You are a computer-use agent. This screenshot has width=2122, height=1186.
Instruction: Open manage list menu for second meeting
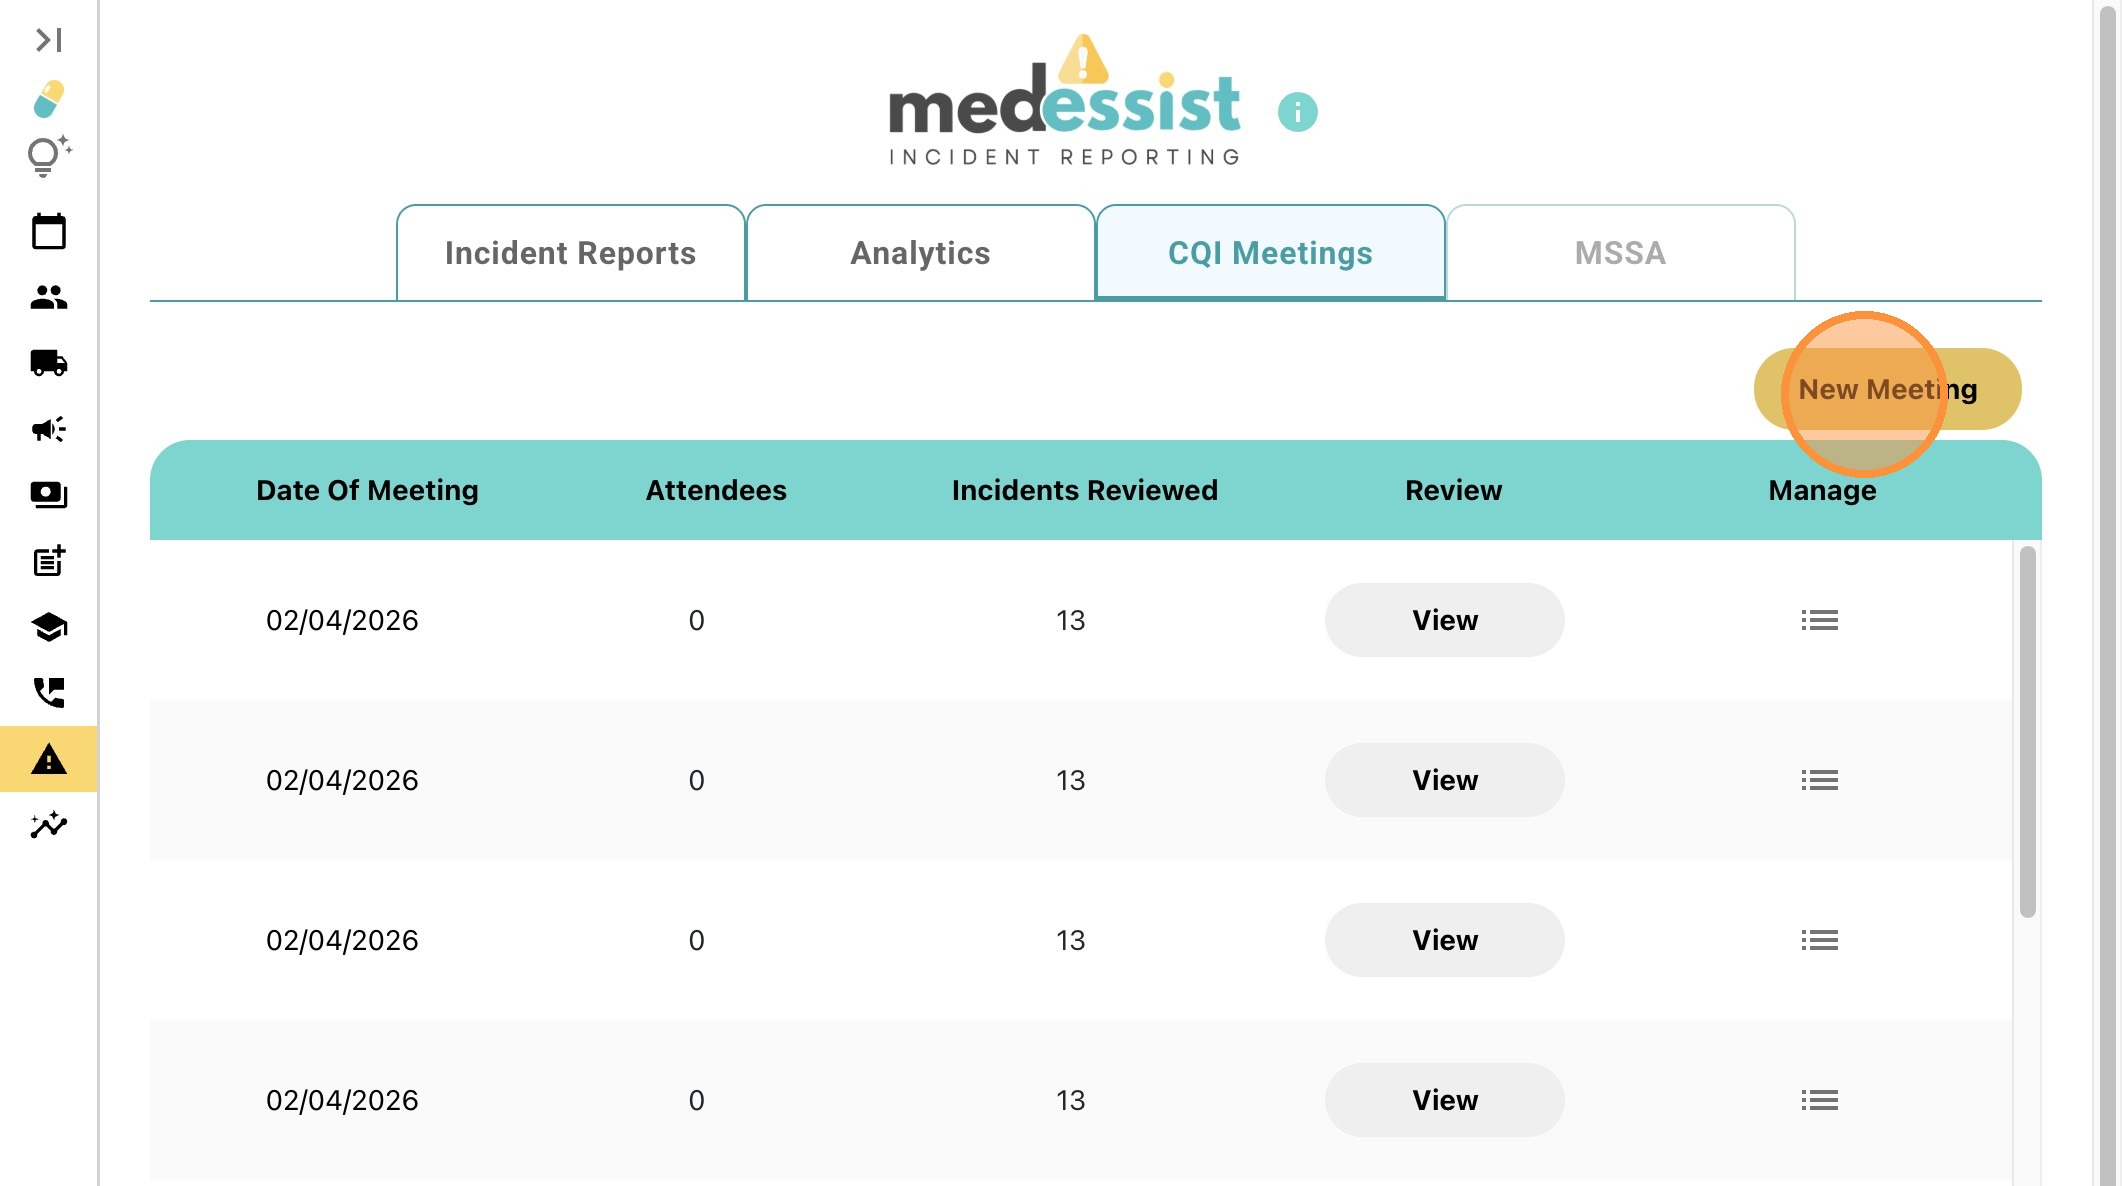[x=1819, y=780]
